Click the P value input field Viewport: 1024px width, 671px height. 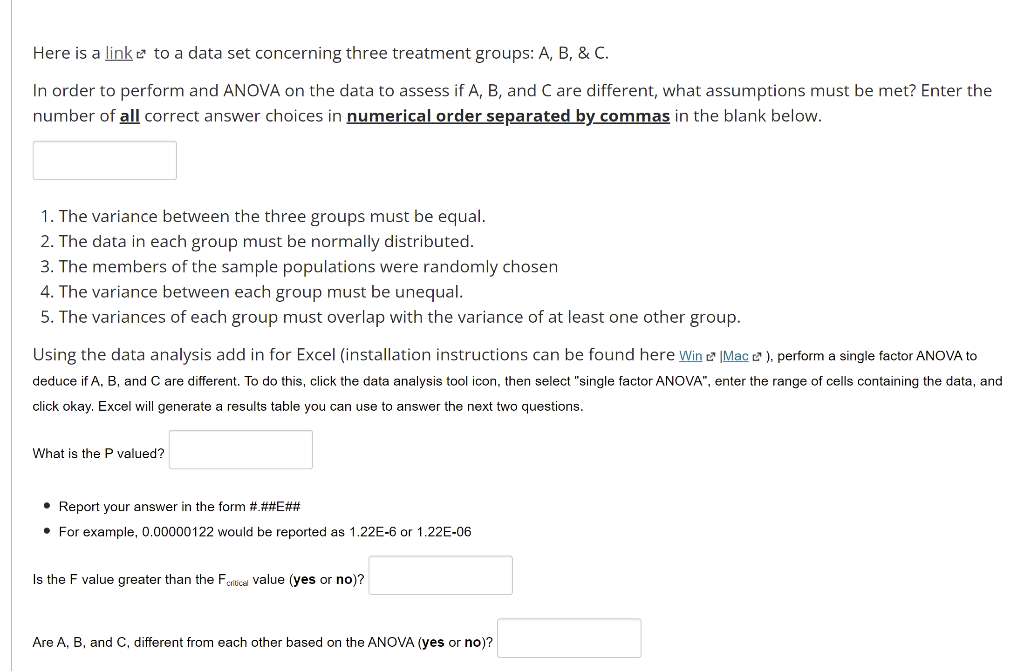[x=240, y=449]
